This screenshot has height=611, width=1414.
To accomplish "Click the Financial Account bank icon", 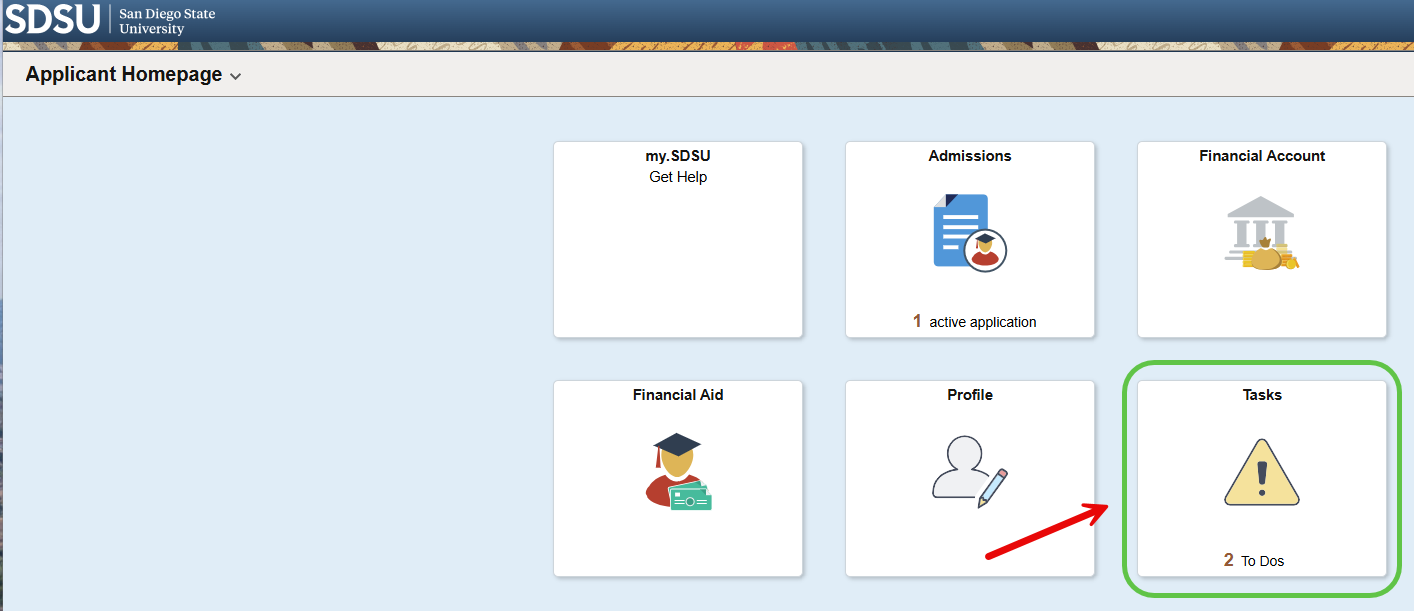I will click(1262, 233).
